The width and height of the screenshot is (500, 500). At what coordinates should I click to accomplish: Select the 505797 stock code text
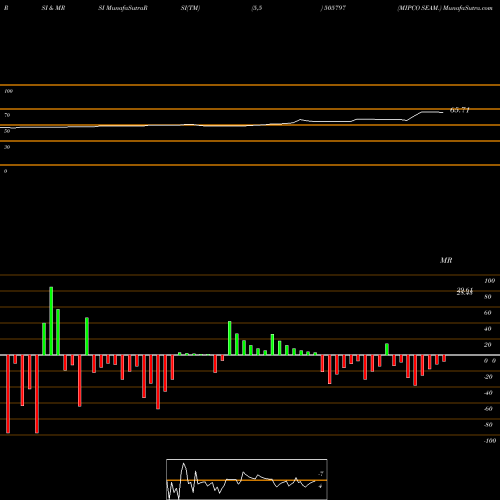click(x=335, y=8)
